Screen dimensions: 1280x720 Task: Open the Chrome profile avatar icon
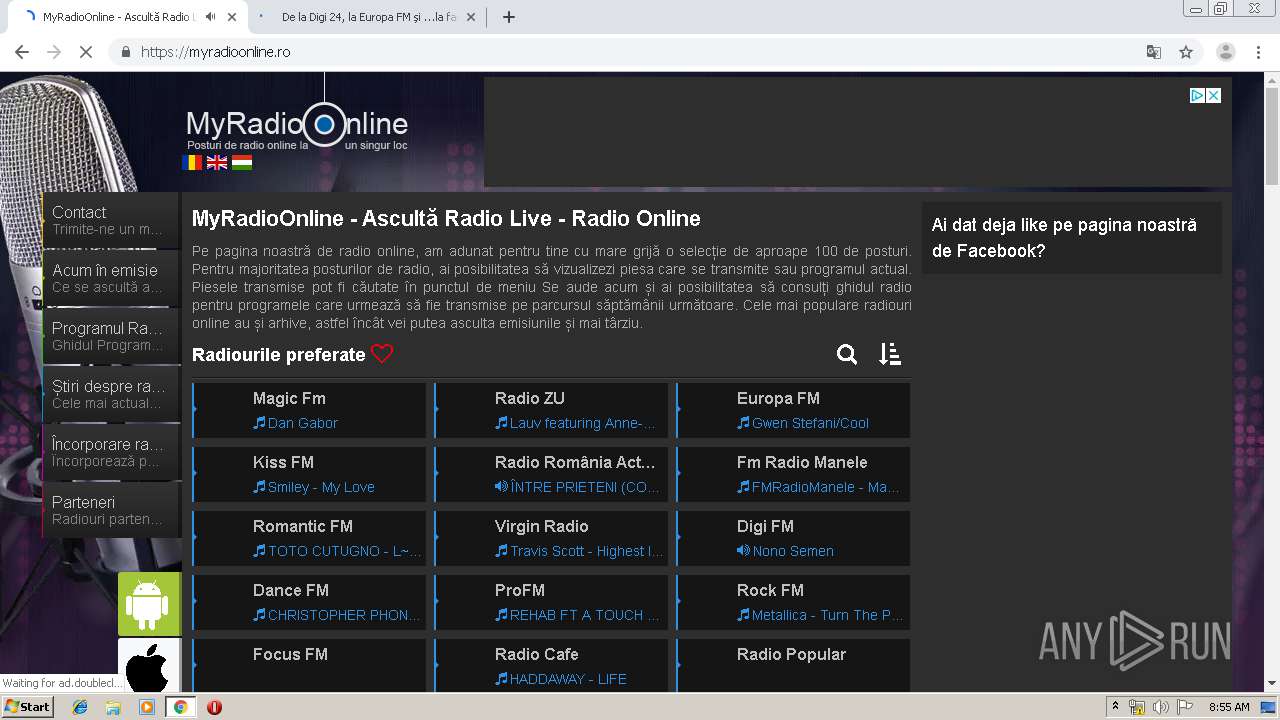1226,52
